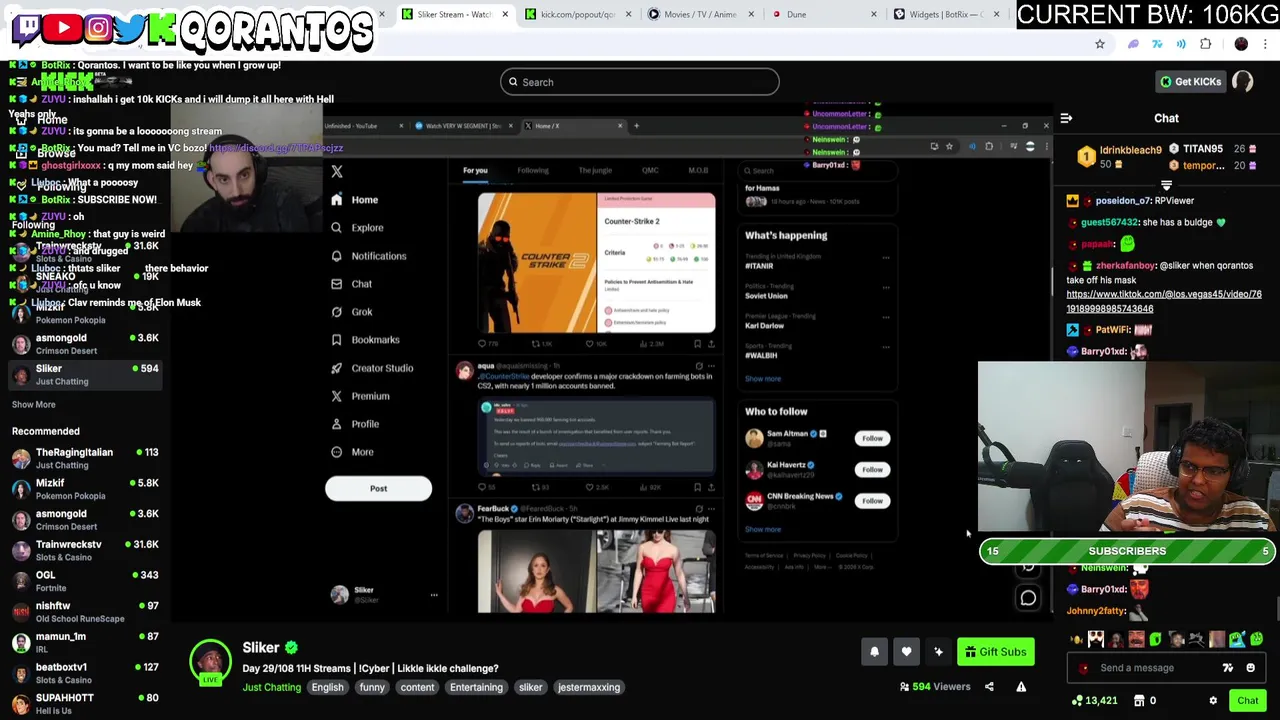Switch to kick.com/popout browser tab
1280x720 pixels.
(577, 14)
